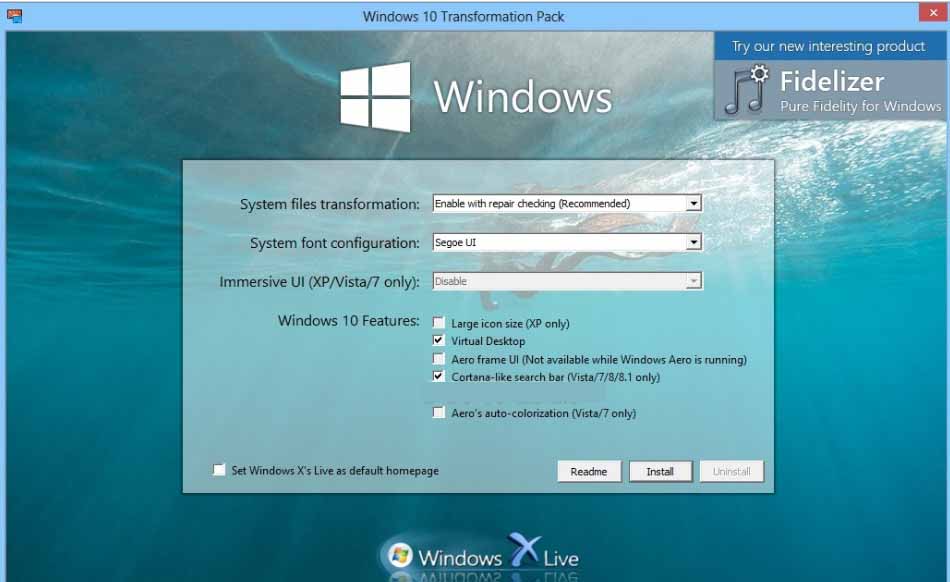Uncheck Cortana-like search bar option
This screenshot has height=582, width=950.
[439, 376]
